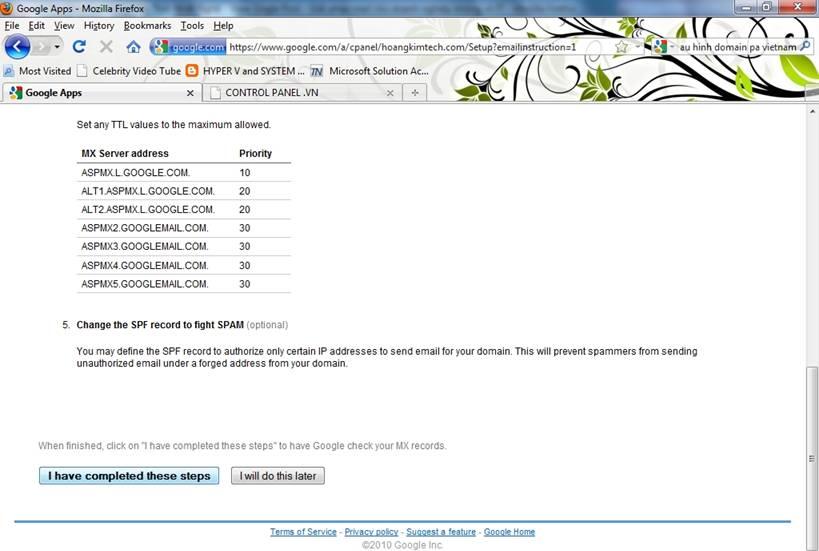Screen dimensions: 819x551
Task: Click the Forward navigation arrow
Action: tap(41, 47)
